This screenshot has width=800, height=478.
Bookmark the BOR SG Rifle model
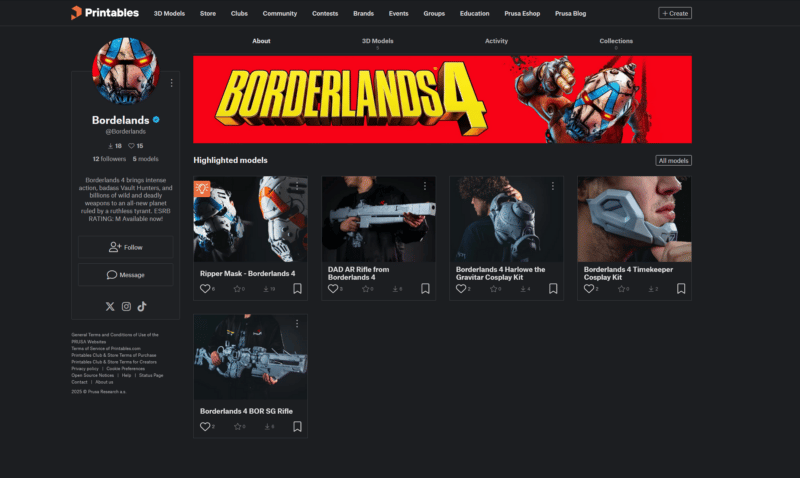[297, 426]
